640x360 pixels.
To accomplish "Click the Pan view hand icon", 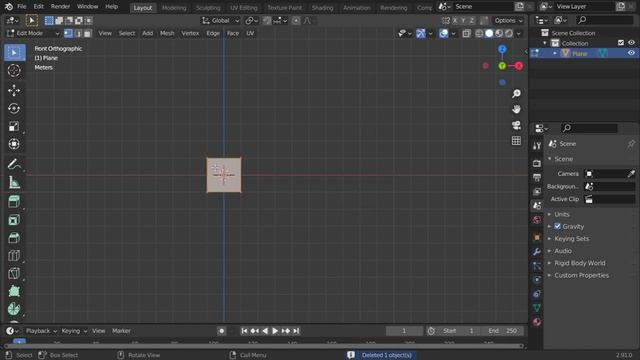I will (x=516, y=109).
